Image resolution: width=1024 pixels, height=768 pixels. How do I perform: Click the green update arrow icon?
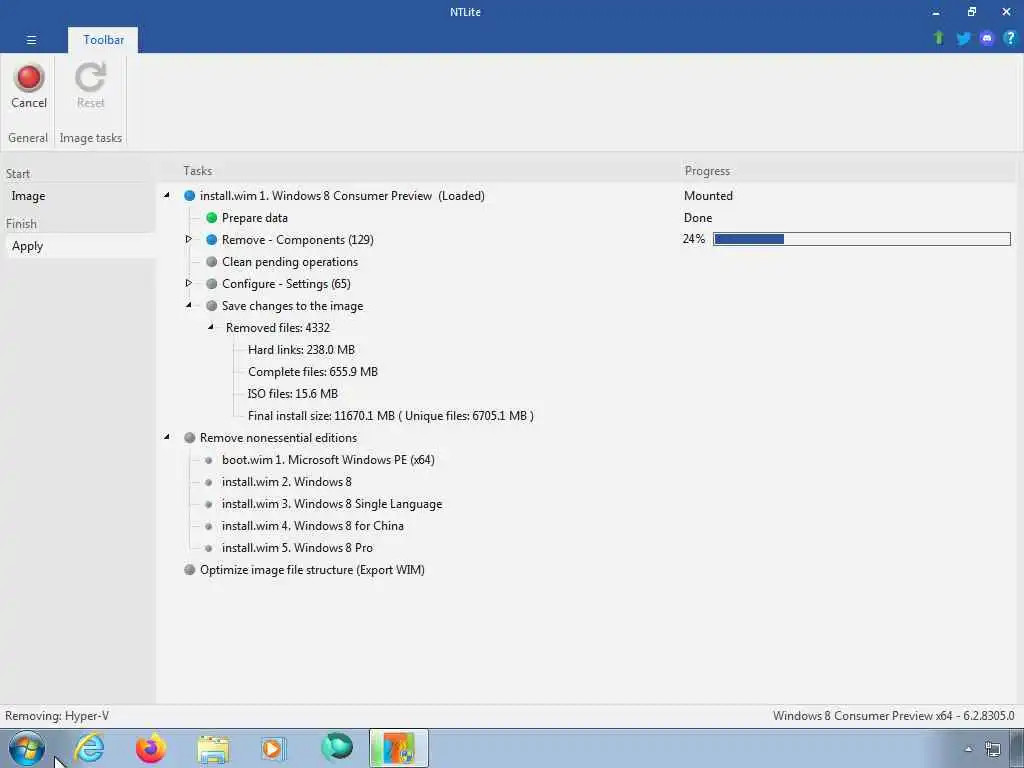click(x=938, y=38)
